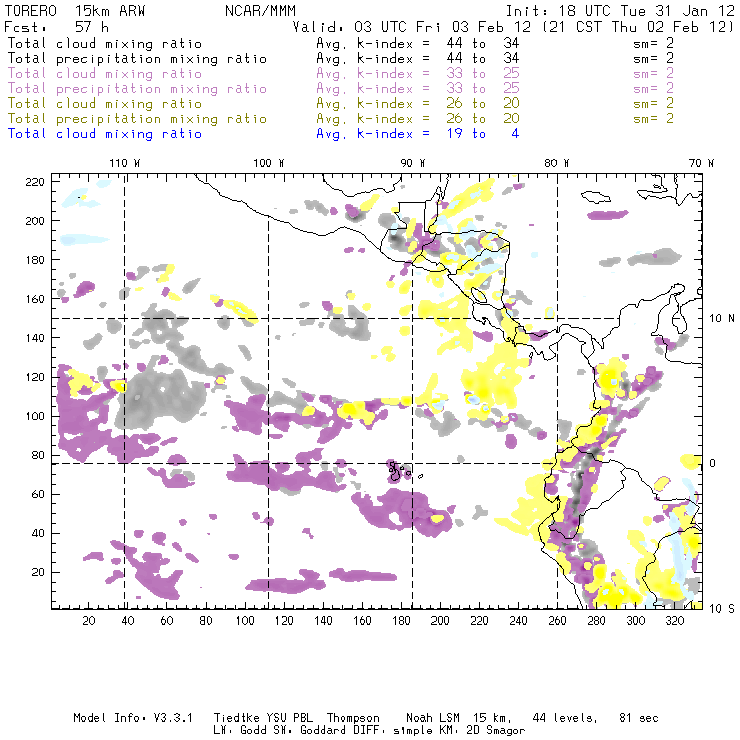Click the '0' equator latitude label
Viewport: 740px width, 740px height.
(713, 463)
